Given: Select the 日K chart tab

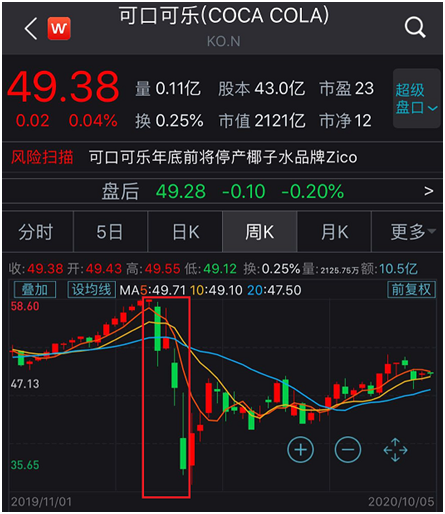Looking at the screenshot, I should [x=186, y=232].
